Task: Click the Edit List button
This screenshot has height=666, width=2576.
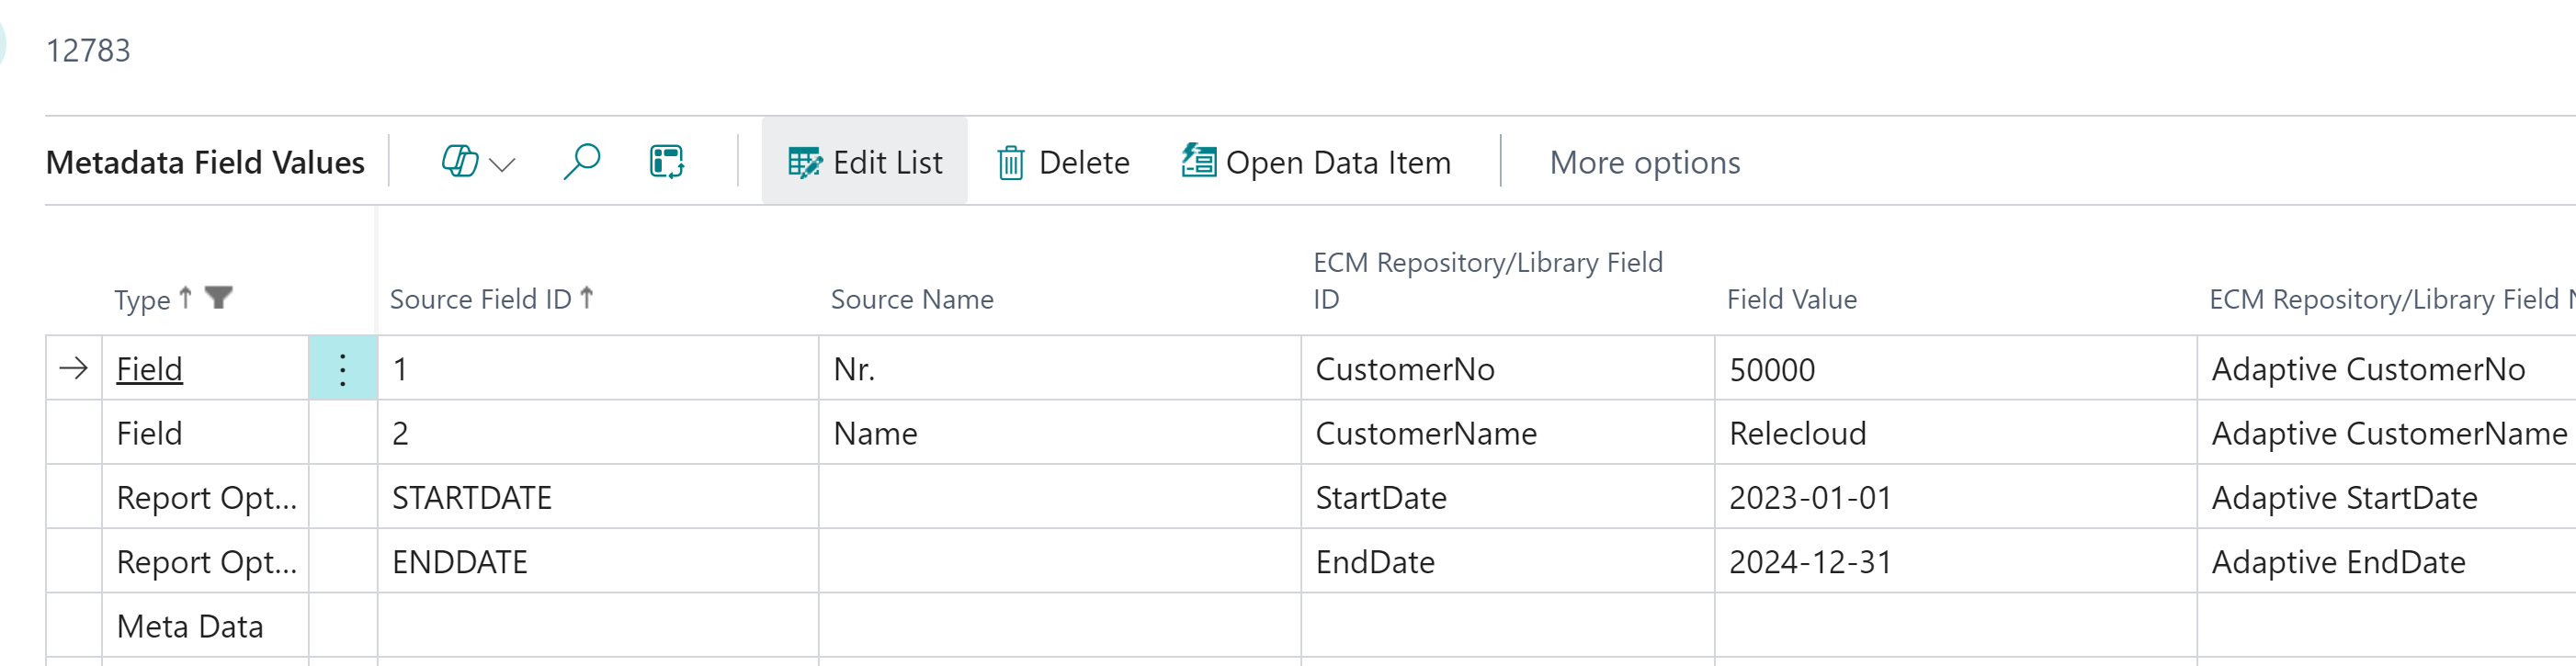Action: 865,162
